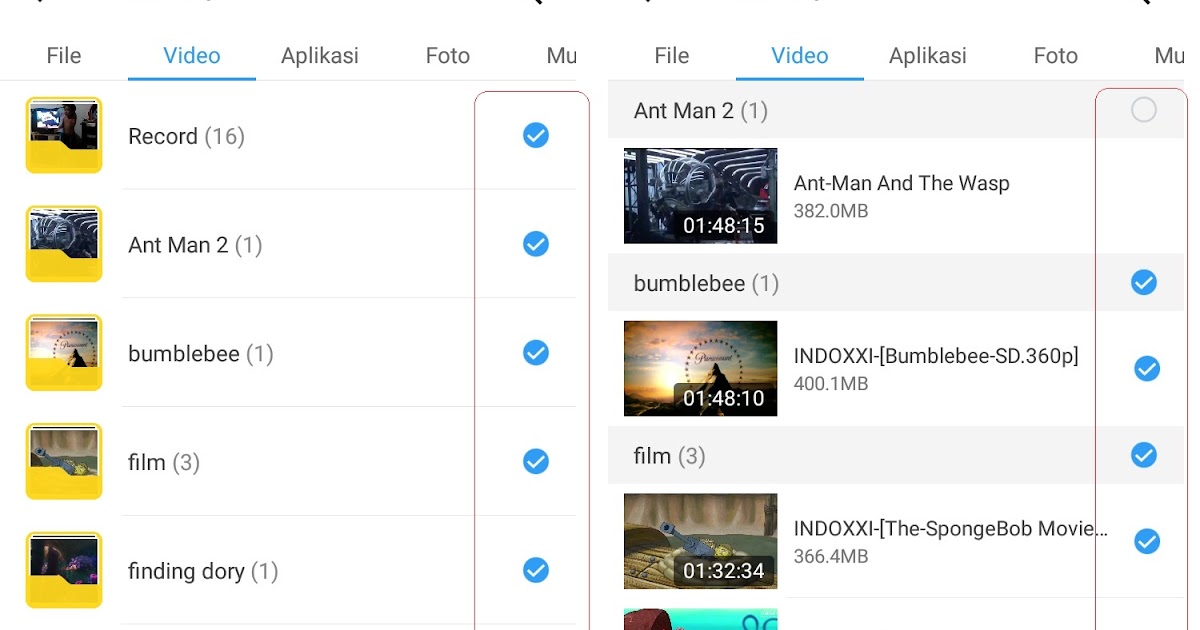Image resolution: width=1200 pixels, height=630 pixels.
Task: Uncheck film group header checkbox, right screen
Action: pyautogui.click(x=1144, y=456)
